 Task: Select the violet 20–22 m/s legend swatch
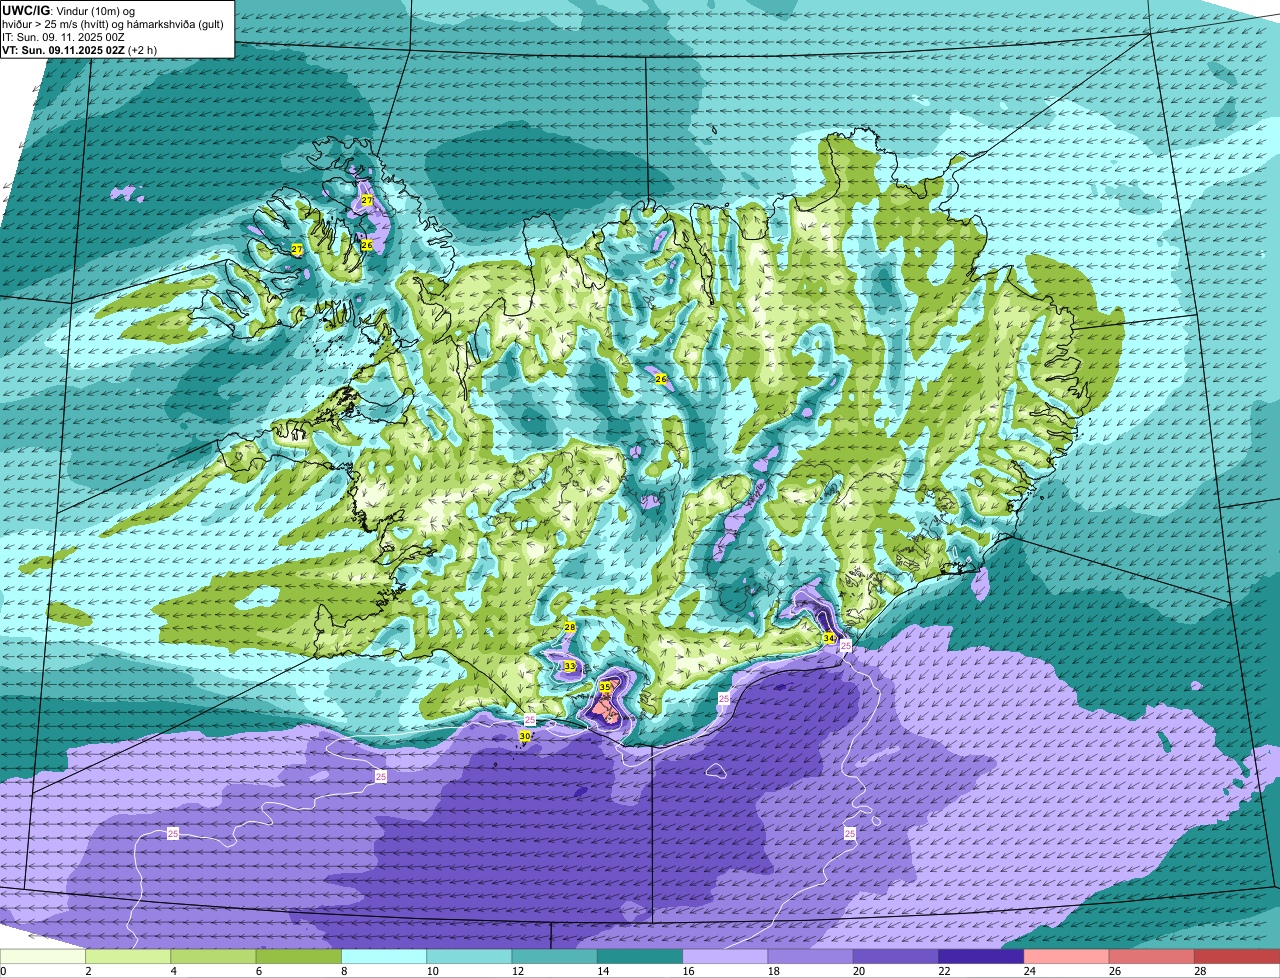(x=896, y=957)
